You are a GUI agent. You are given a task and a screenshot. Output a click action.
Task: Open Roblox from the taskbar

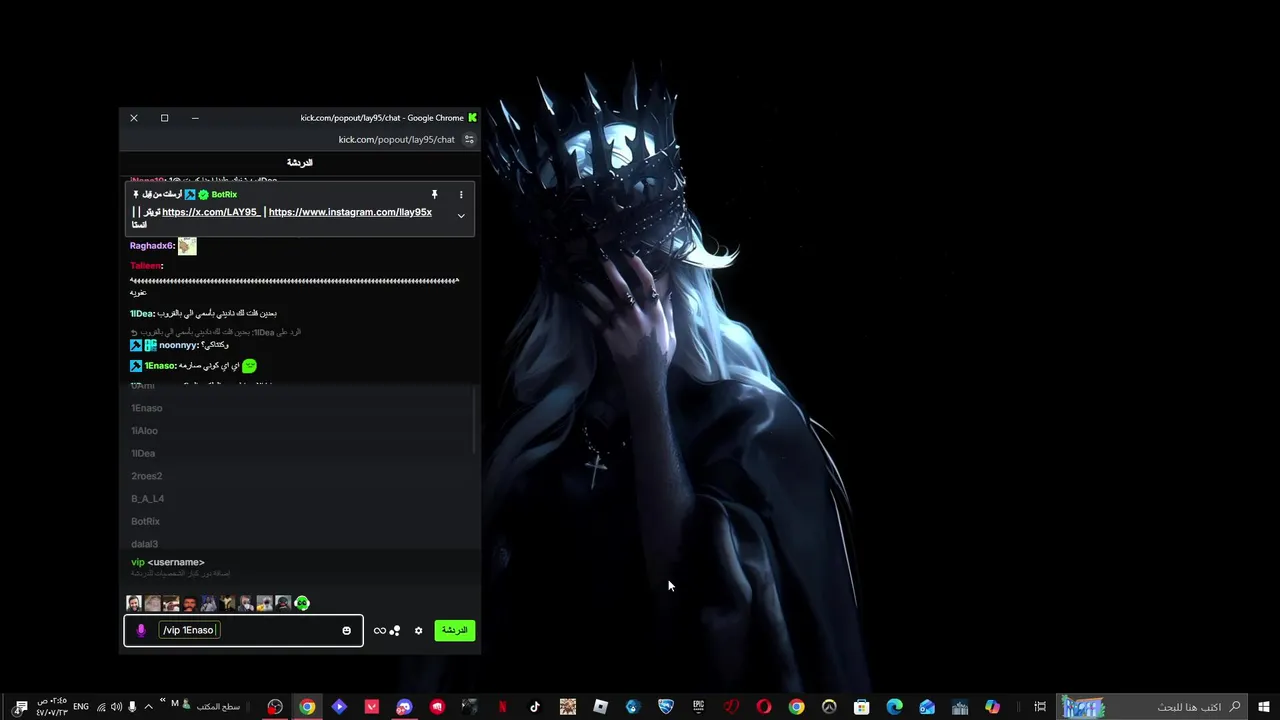pos(600,707)
